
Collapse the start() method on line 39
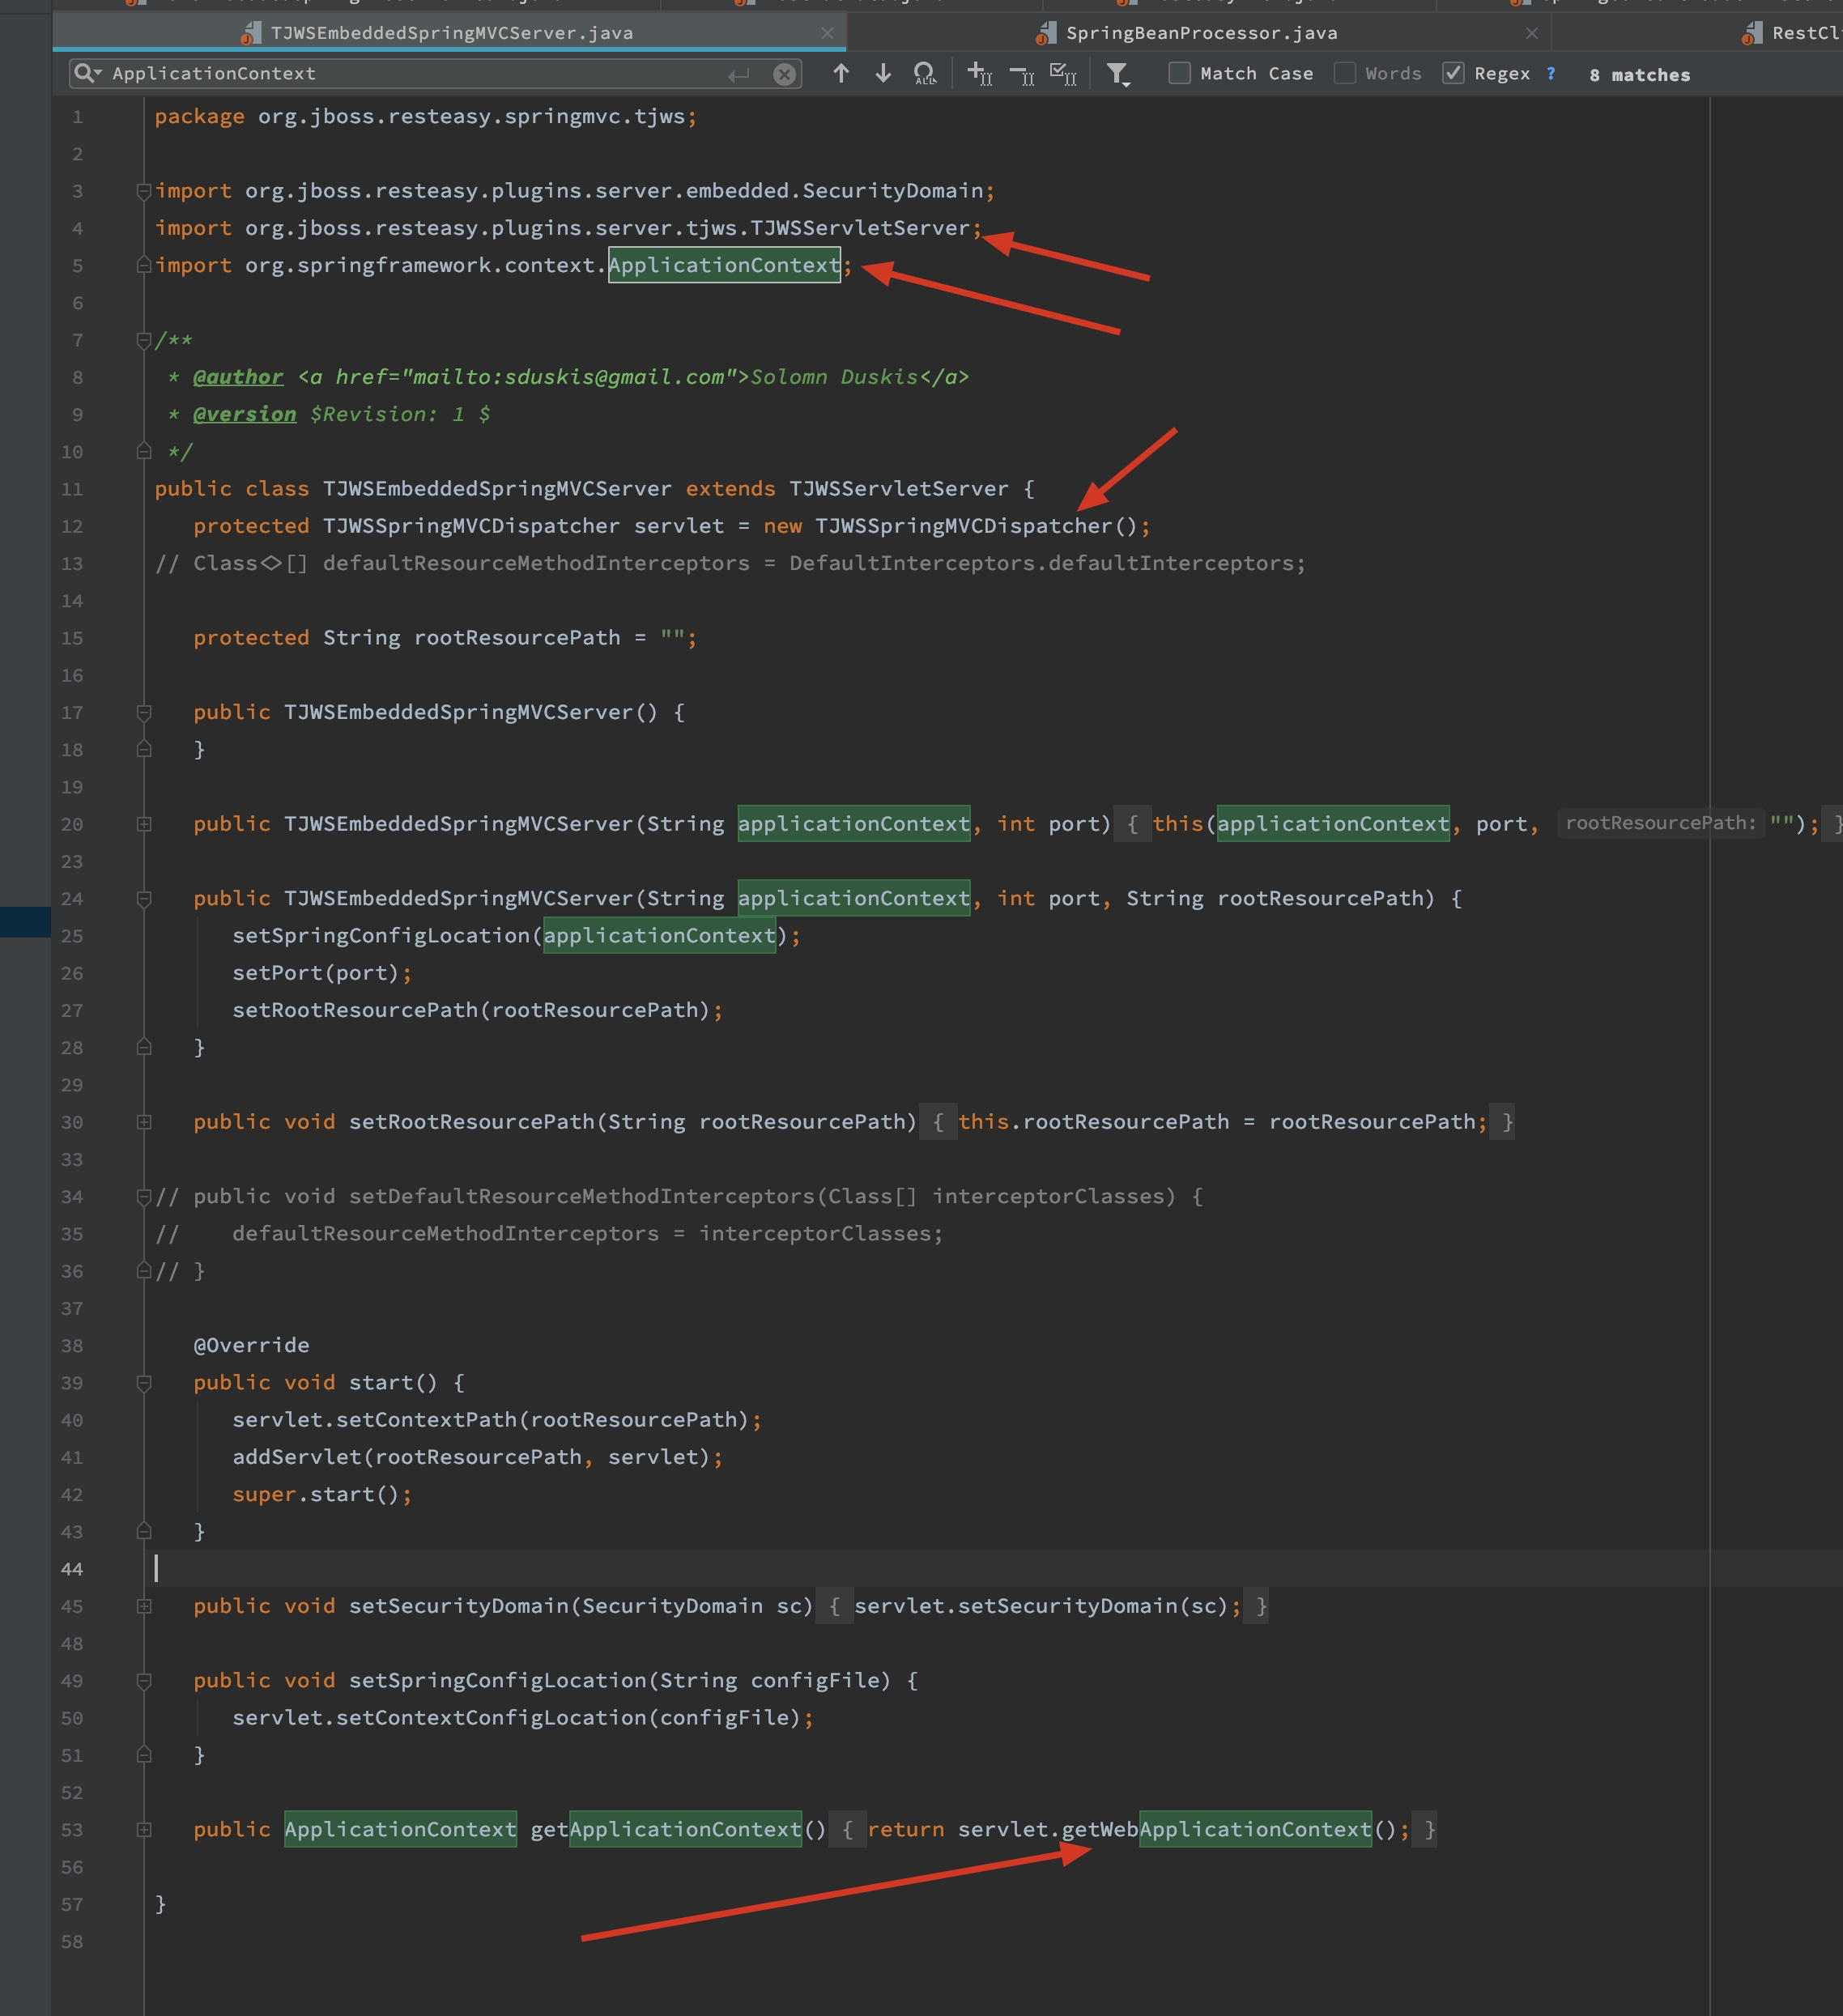coord(144,1383)
